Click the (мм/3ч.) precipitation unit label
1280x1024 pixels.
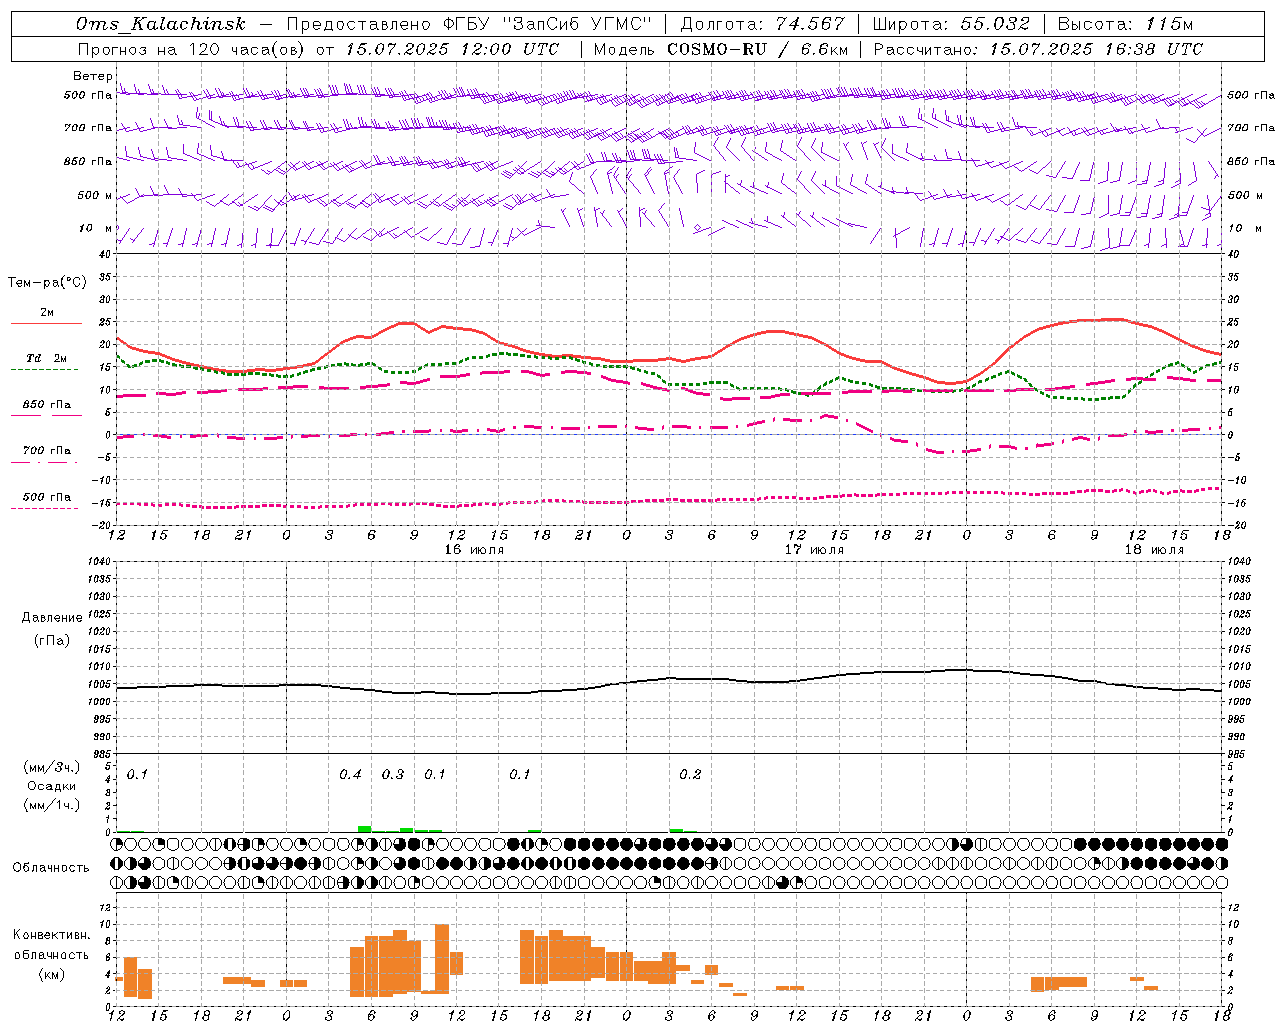[52, 767]
